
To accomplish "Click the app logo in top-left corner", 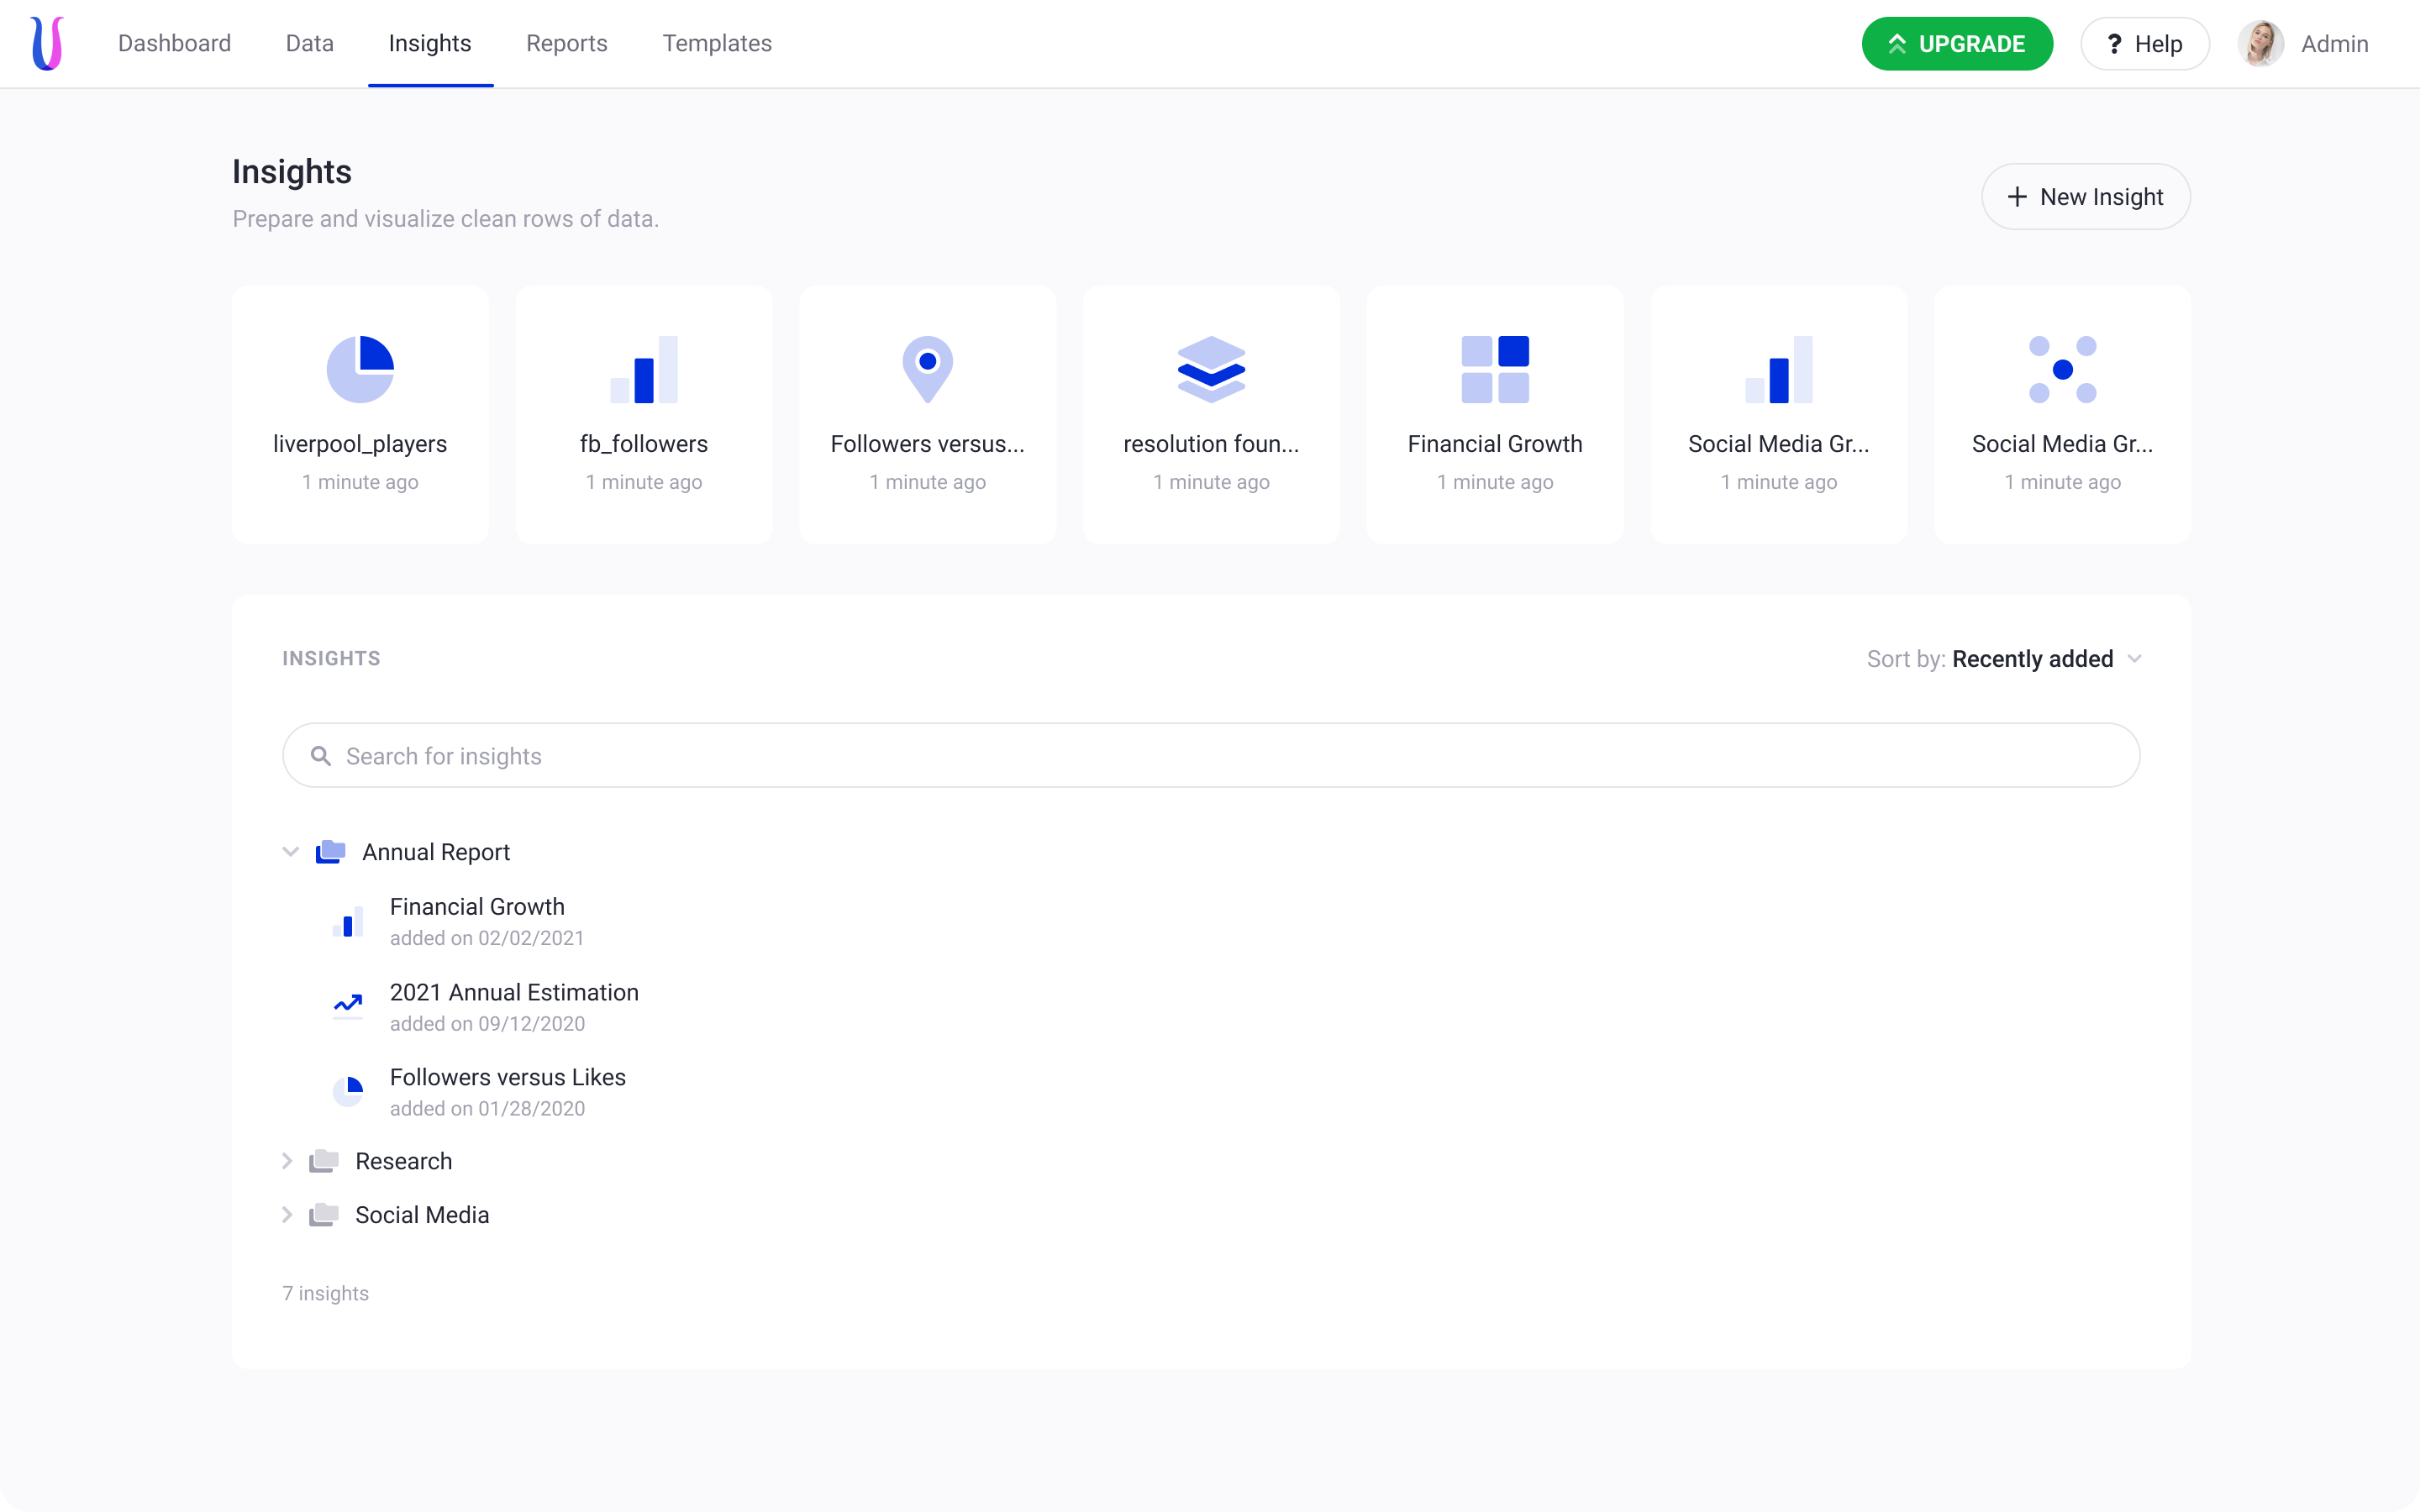I will point(47,43).
